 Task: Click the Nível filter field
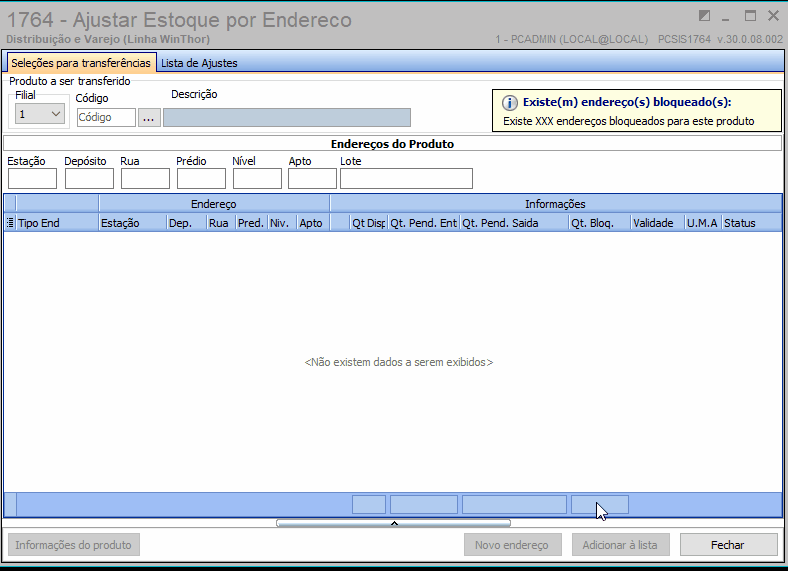pos(257,178)
